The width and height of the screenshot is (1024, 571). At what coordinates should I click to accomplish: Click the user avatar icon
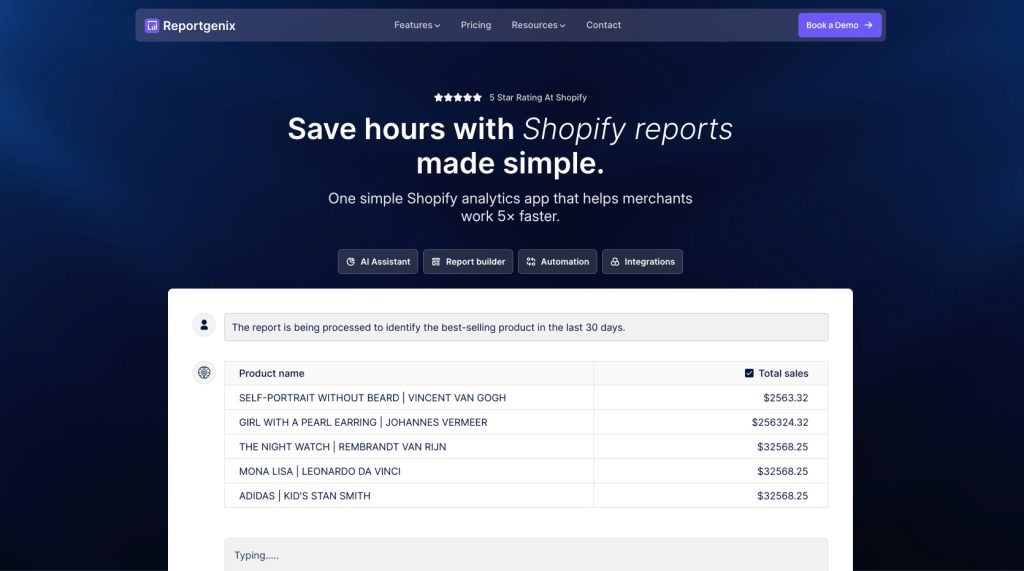tap(204, 325)
